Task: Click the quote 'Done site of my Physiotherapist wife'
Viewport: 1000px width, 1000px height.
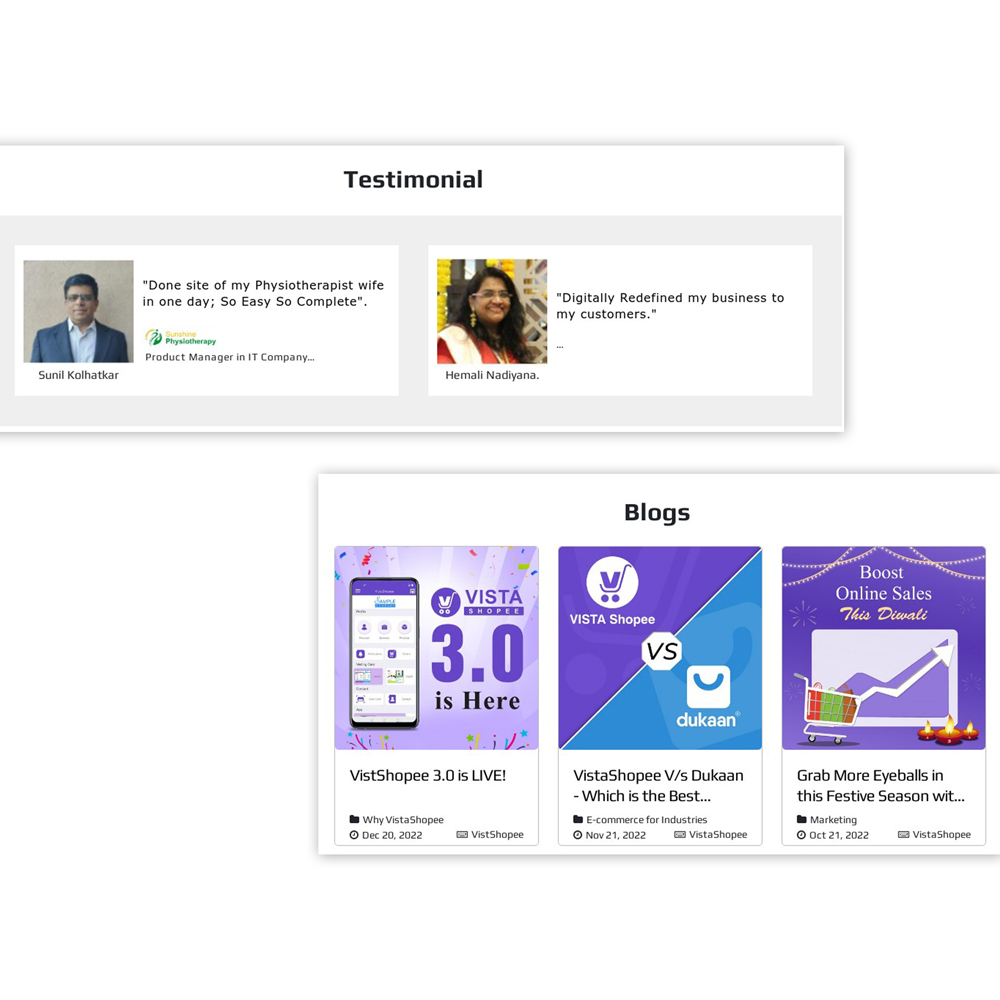Action: click(x=263, y=293)
